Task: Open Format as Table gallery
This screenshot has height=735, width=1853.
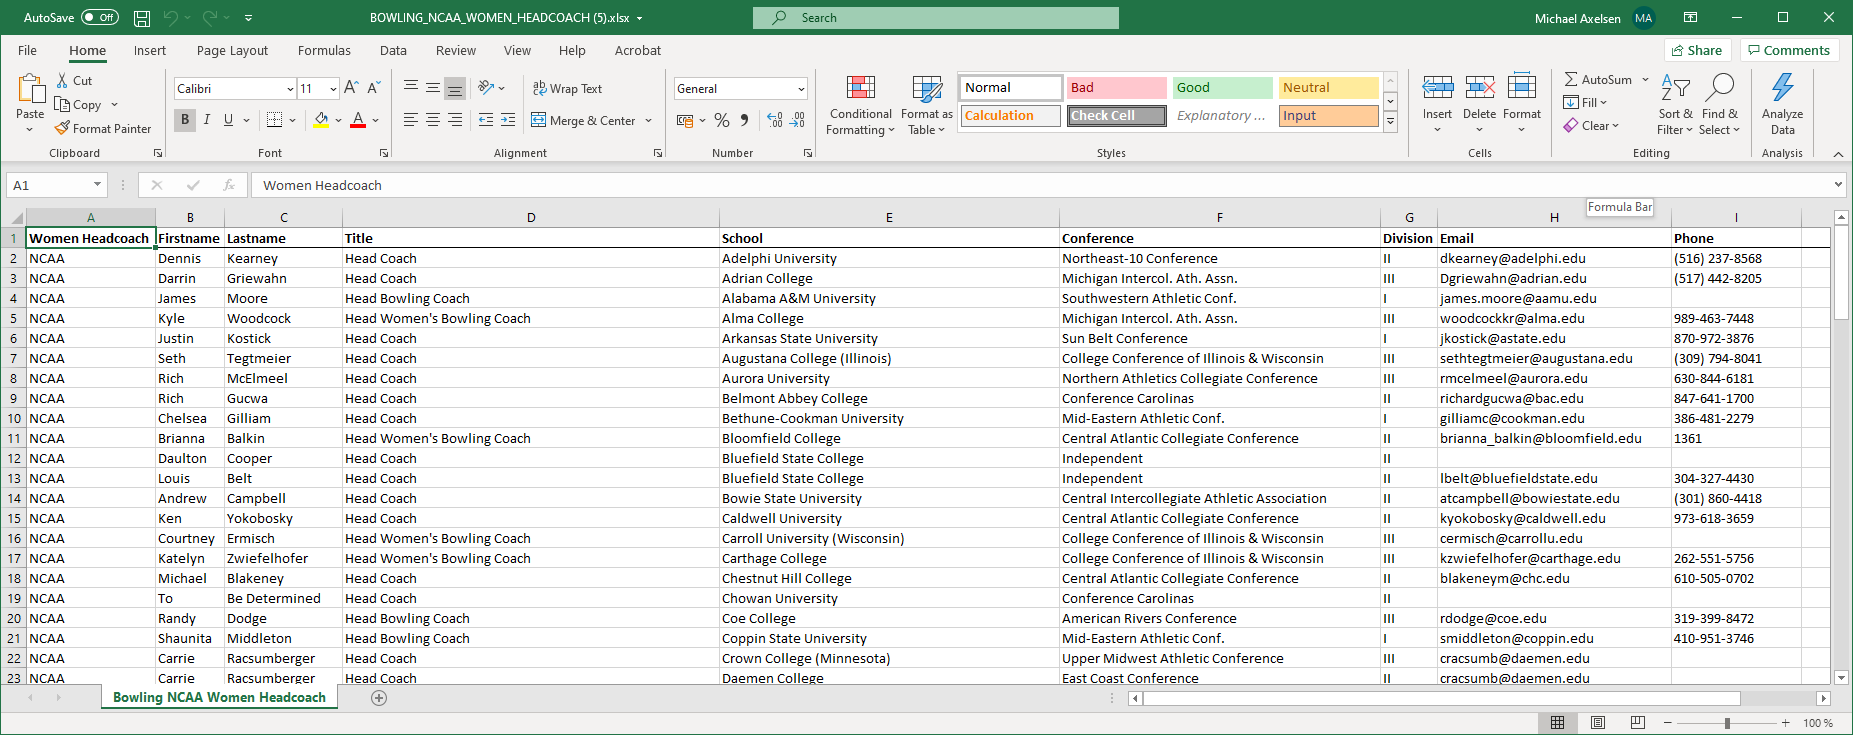Action: 927,105
